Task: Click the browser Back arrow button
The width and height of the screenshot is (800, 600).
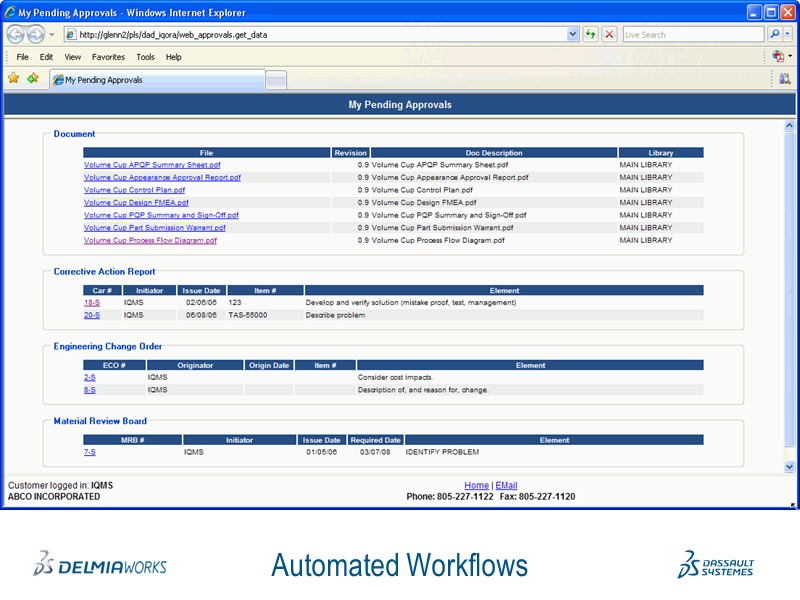Action: point(16,34)
